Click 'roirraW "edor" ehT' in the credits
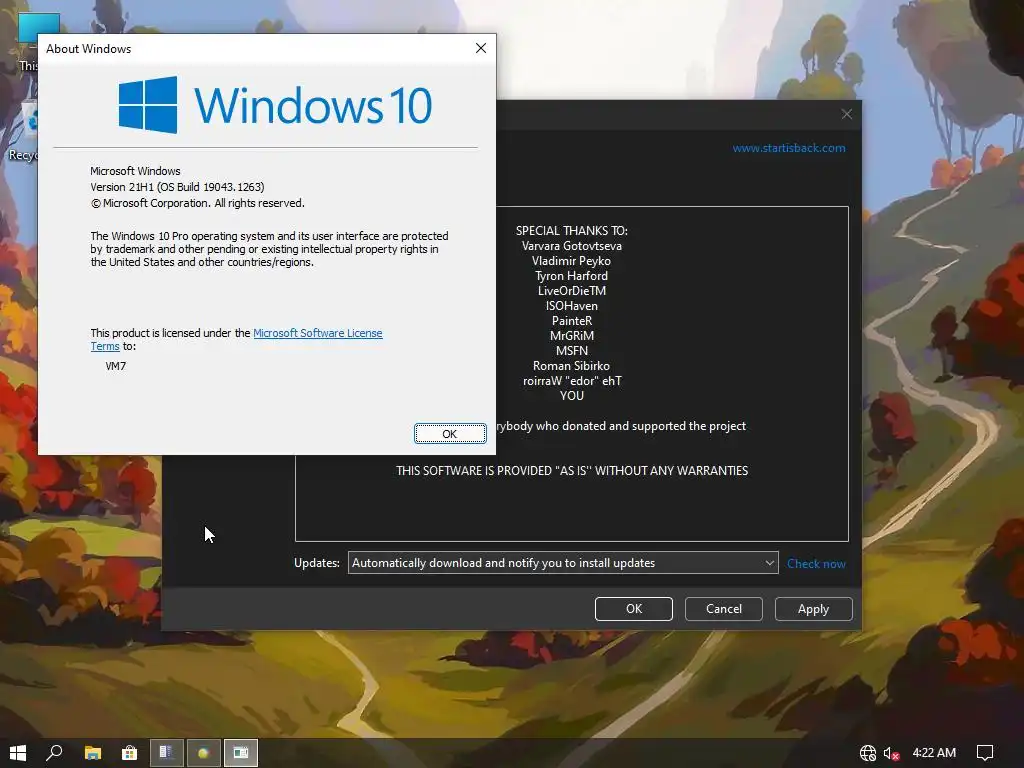Viewport: 1024px width, 768px height. click(572, 381)
